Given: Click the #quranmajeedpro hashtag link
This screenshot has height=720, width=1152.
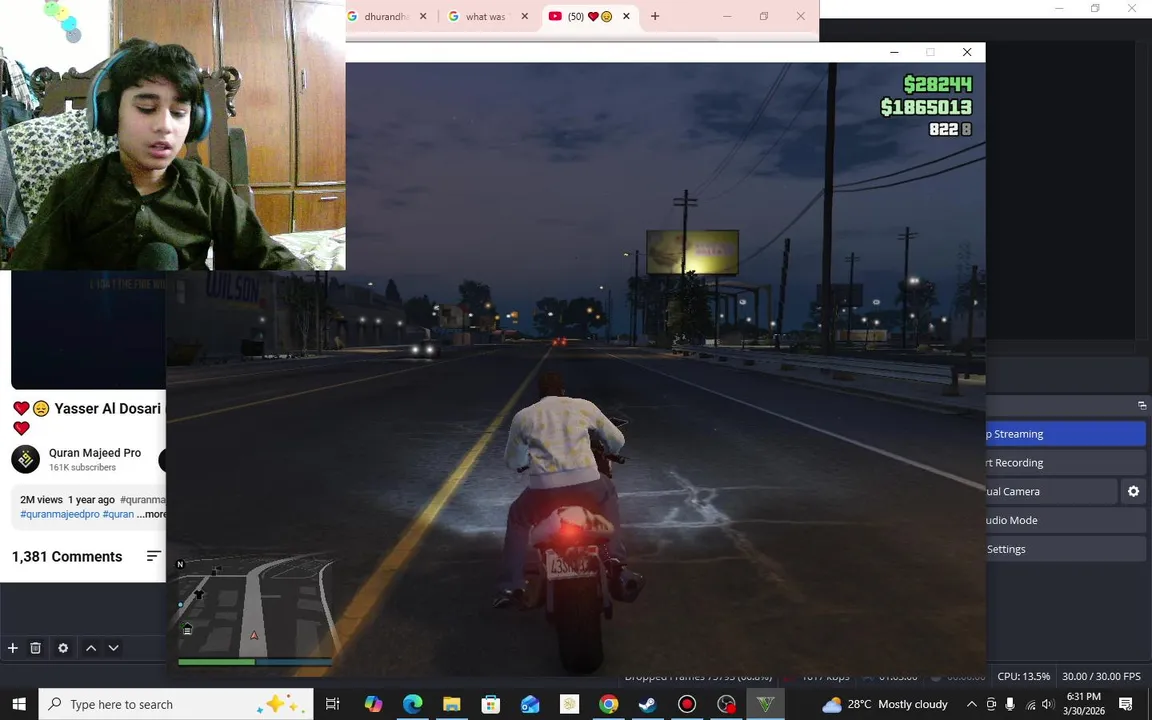Looking at the screenshot, I should coord(60,514).
